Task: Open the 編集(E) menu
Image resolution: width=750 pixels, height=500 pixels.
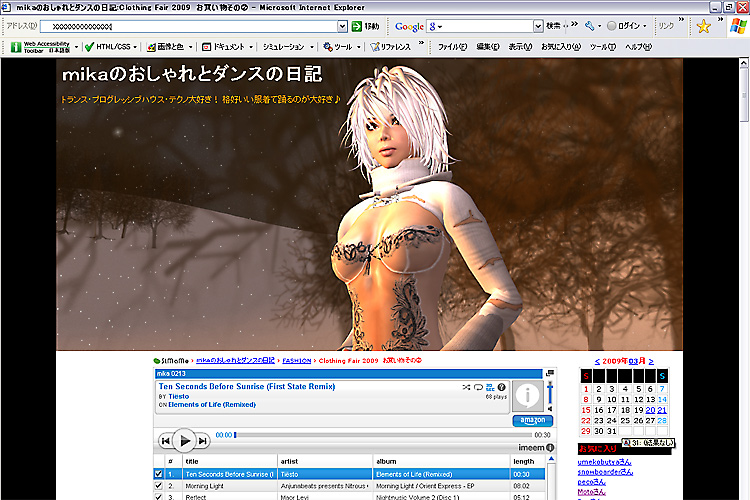Action: 488,47
